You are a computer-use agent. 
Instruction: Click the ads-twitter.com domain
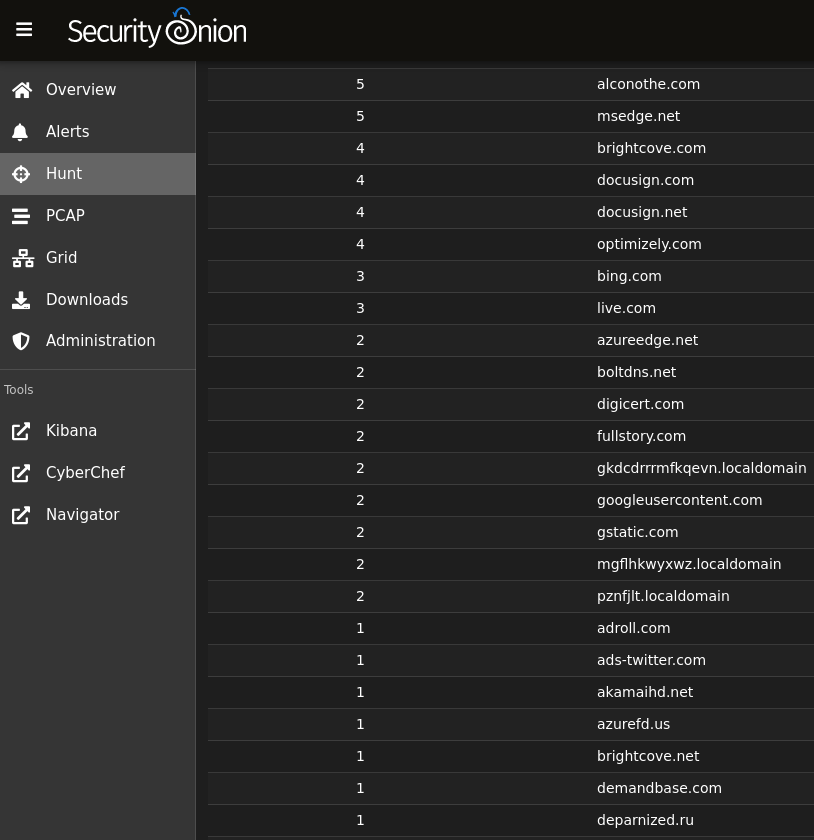point(651,661)
